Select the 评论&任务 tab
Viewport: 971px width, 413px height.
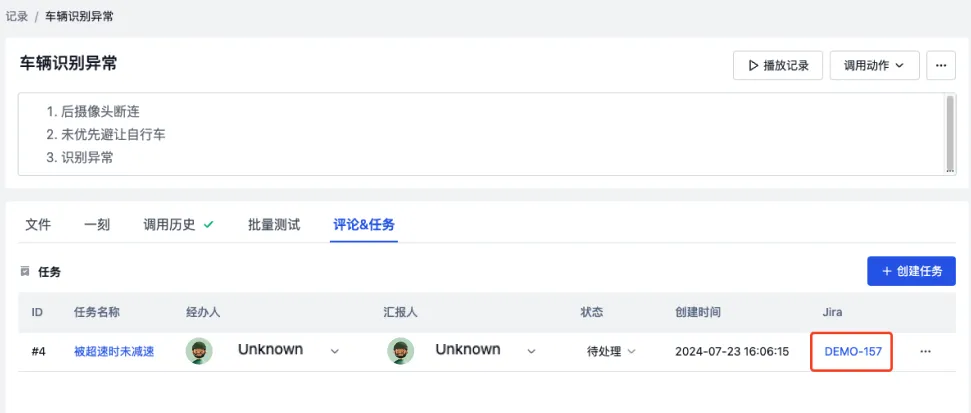364,225
